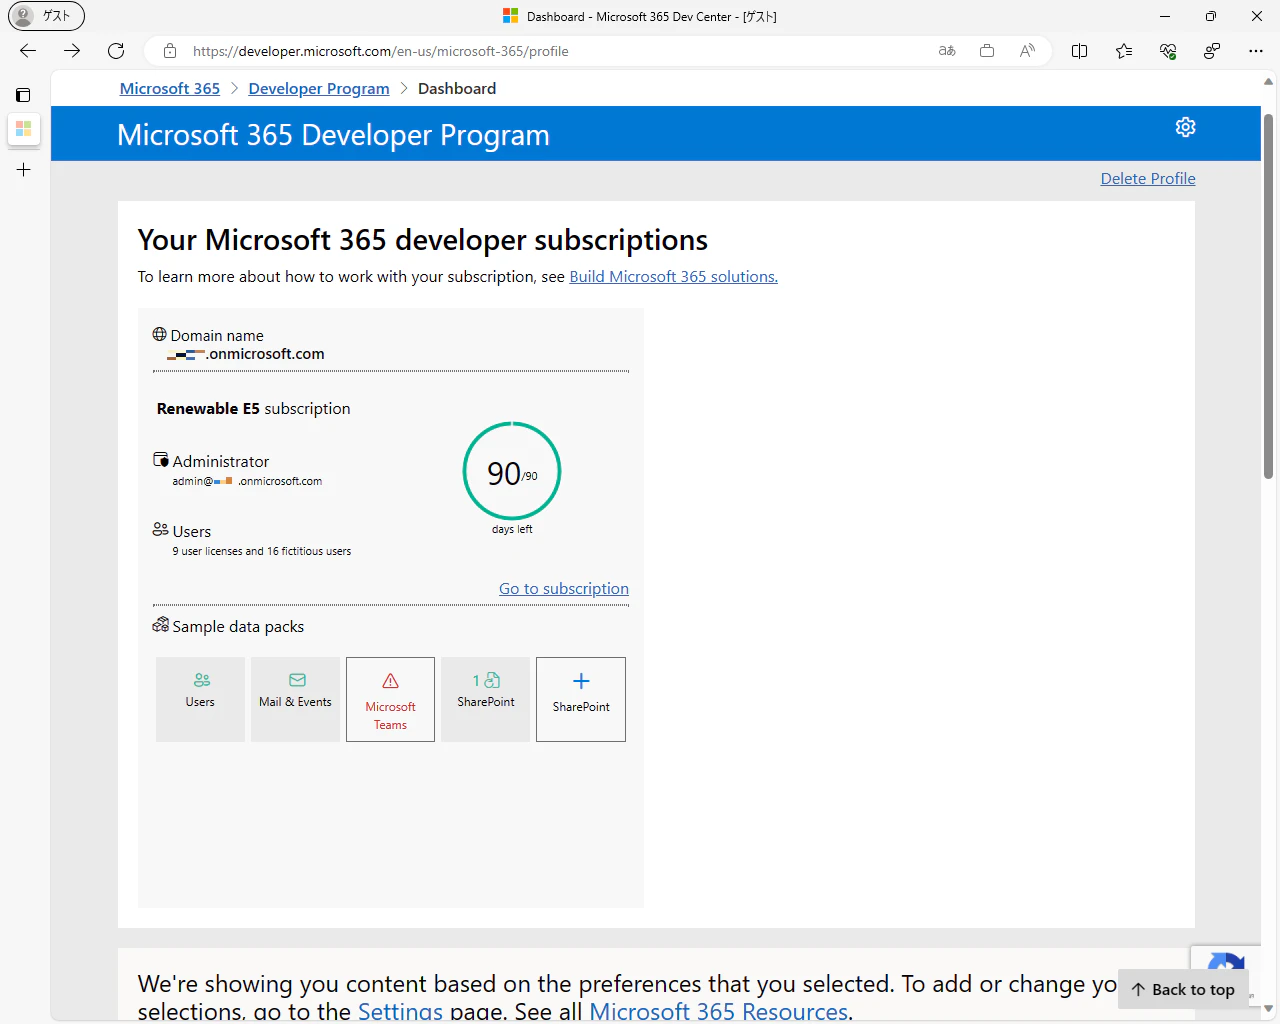Click the page vertical scrollbar thumb
Image resolution: width=1280 pixels, height=1024 pixels.
coord(1268,296)
